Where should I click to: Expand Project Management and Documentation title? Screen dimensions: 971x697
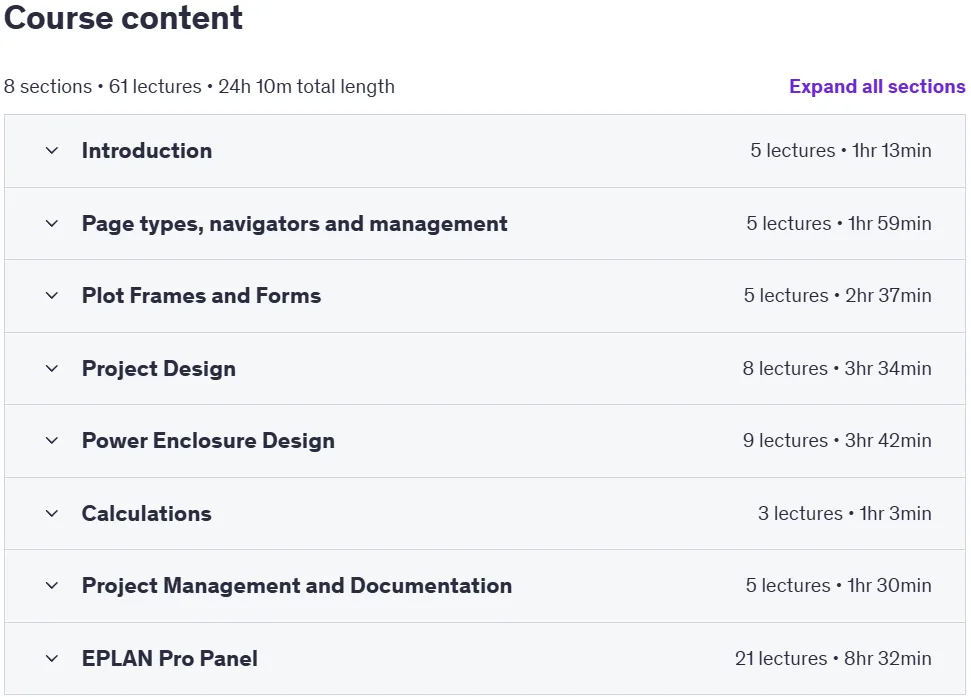click(297, 586)
